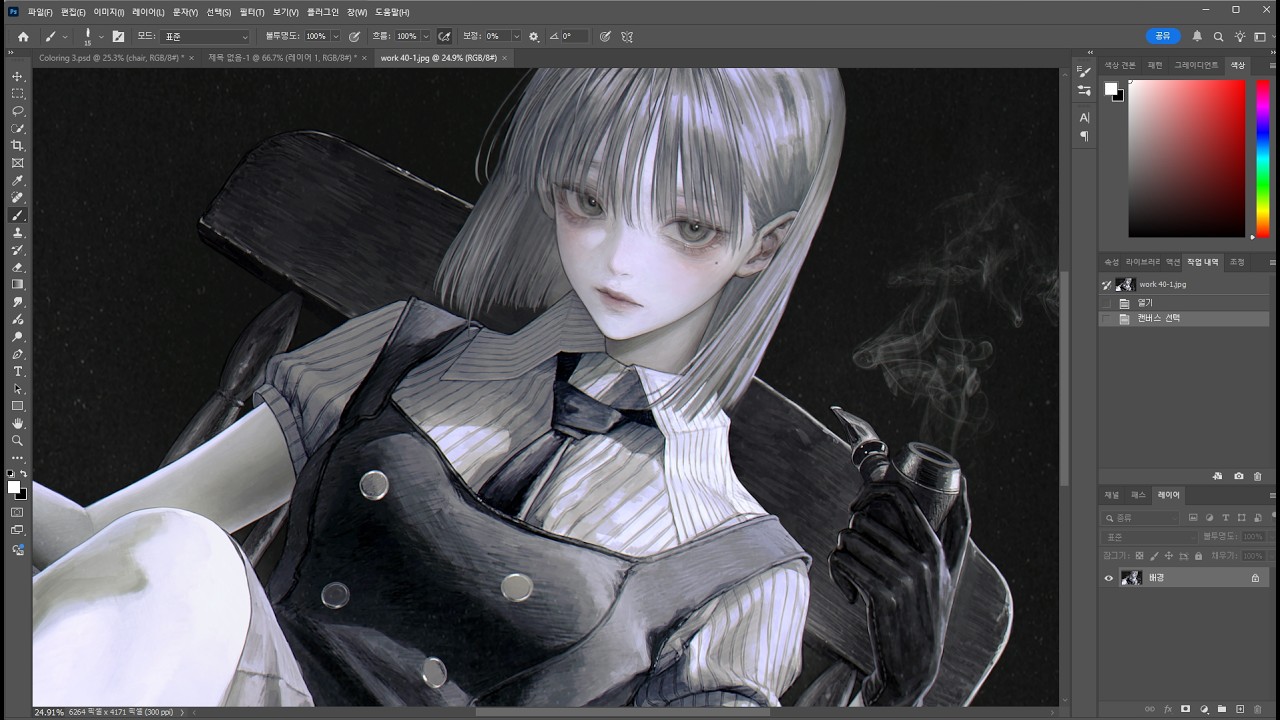Select the Horizontal Type tool
The image size is (1280, 720).
[17, 371]
